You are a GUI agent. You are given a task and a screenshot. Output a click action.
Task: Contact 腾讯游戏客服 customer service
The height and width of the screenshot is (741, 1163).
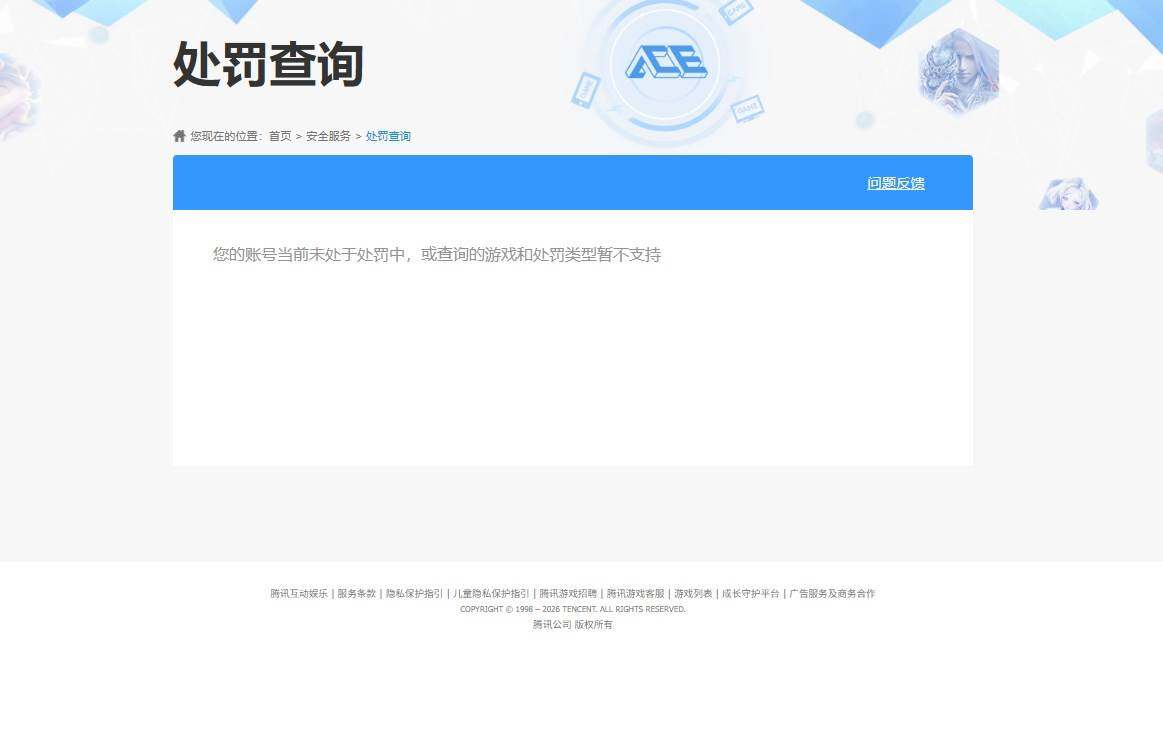coord(634,593)
